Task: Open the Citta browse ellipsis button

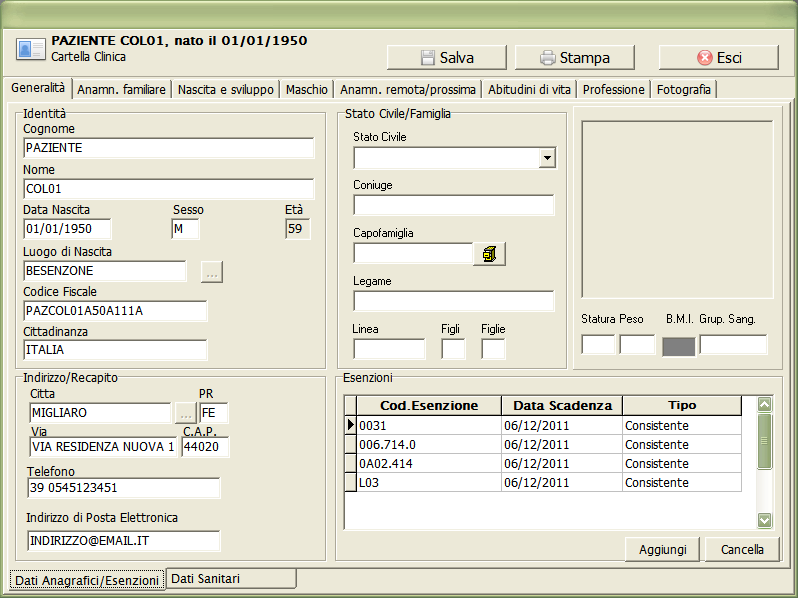Action: (184, 412)
